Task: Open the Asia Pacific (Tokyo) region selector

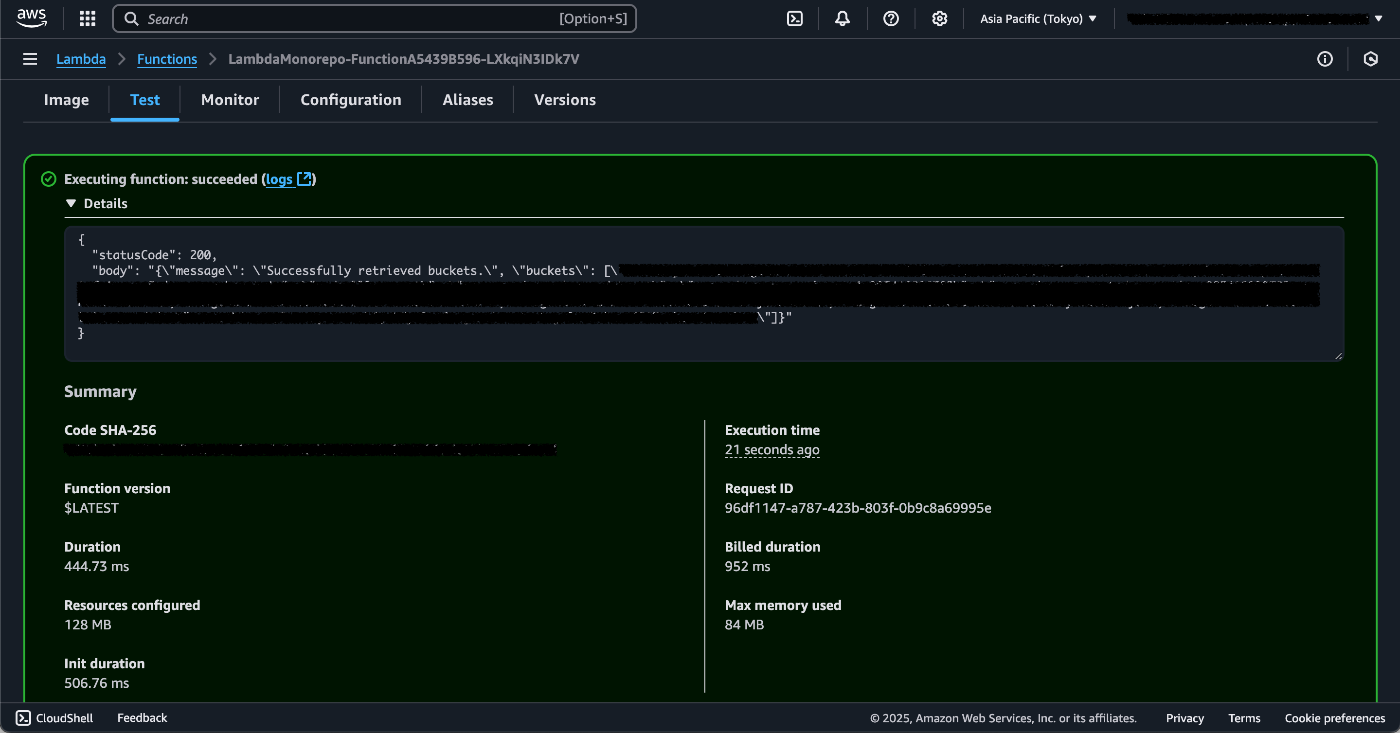Action: [1037, 17]
